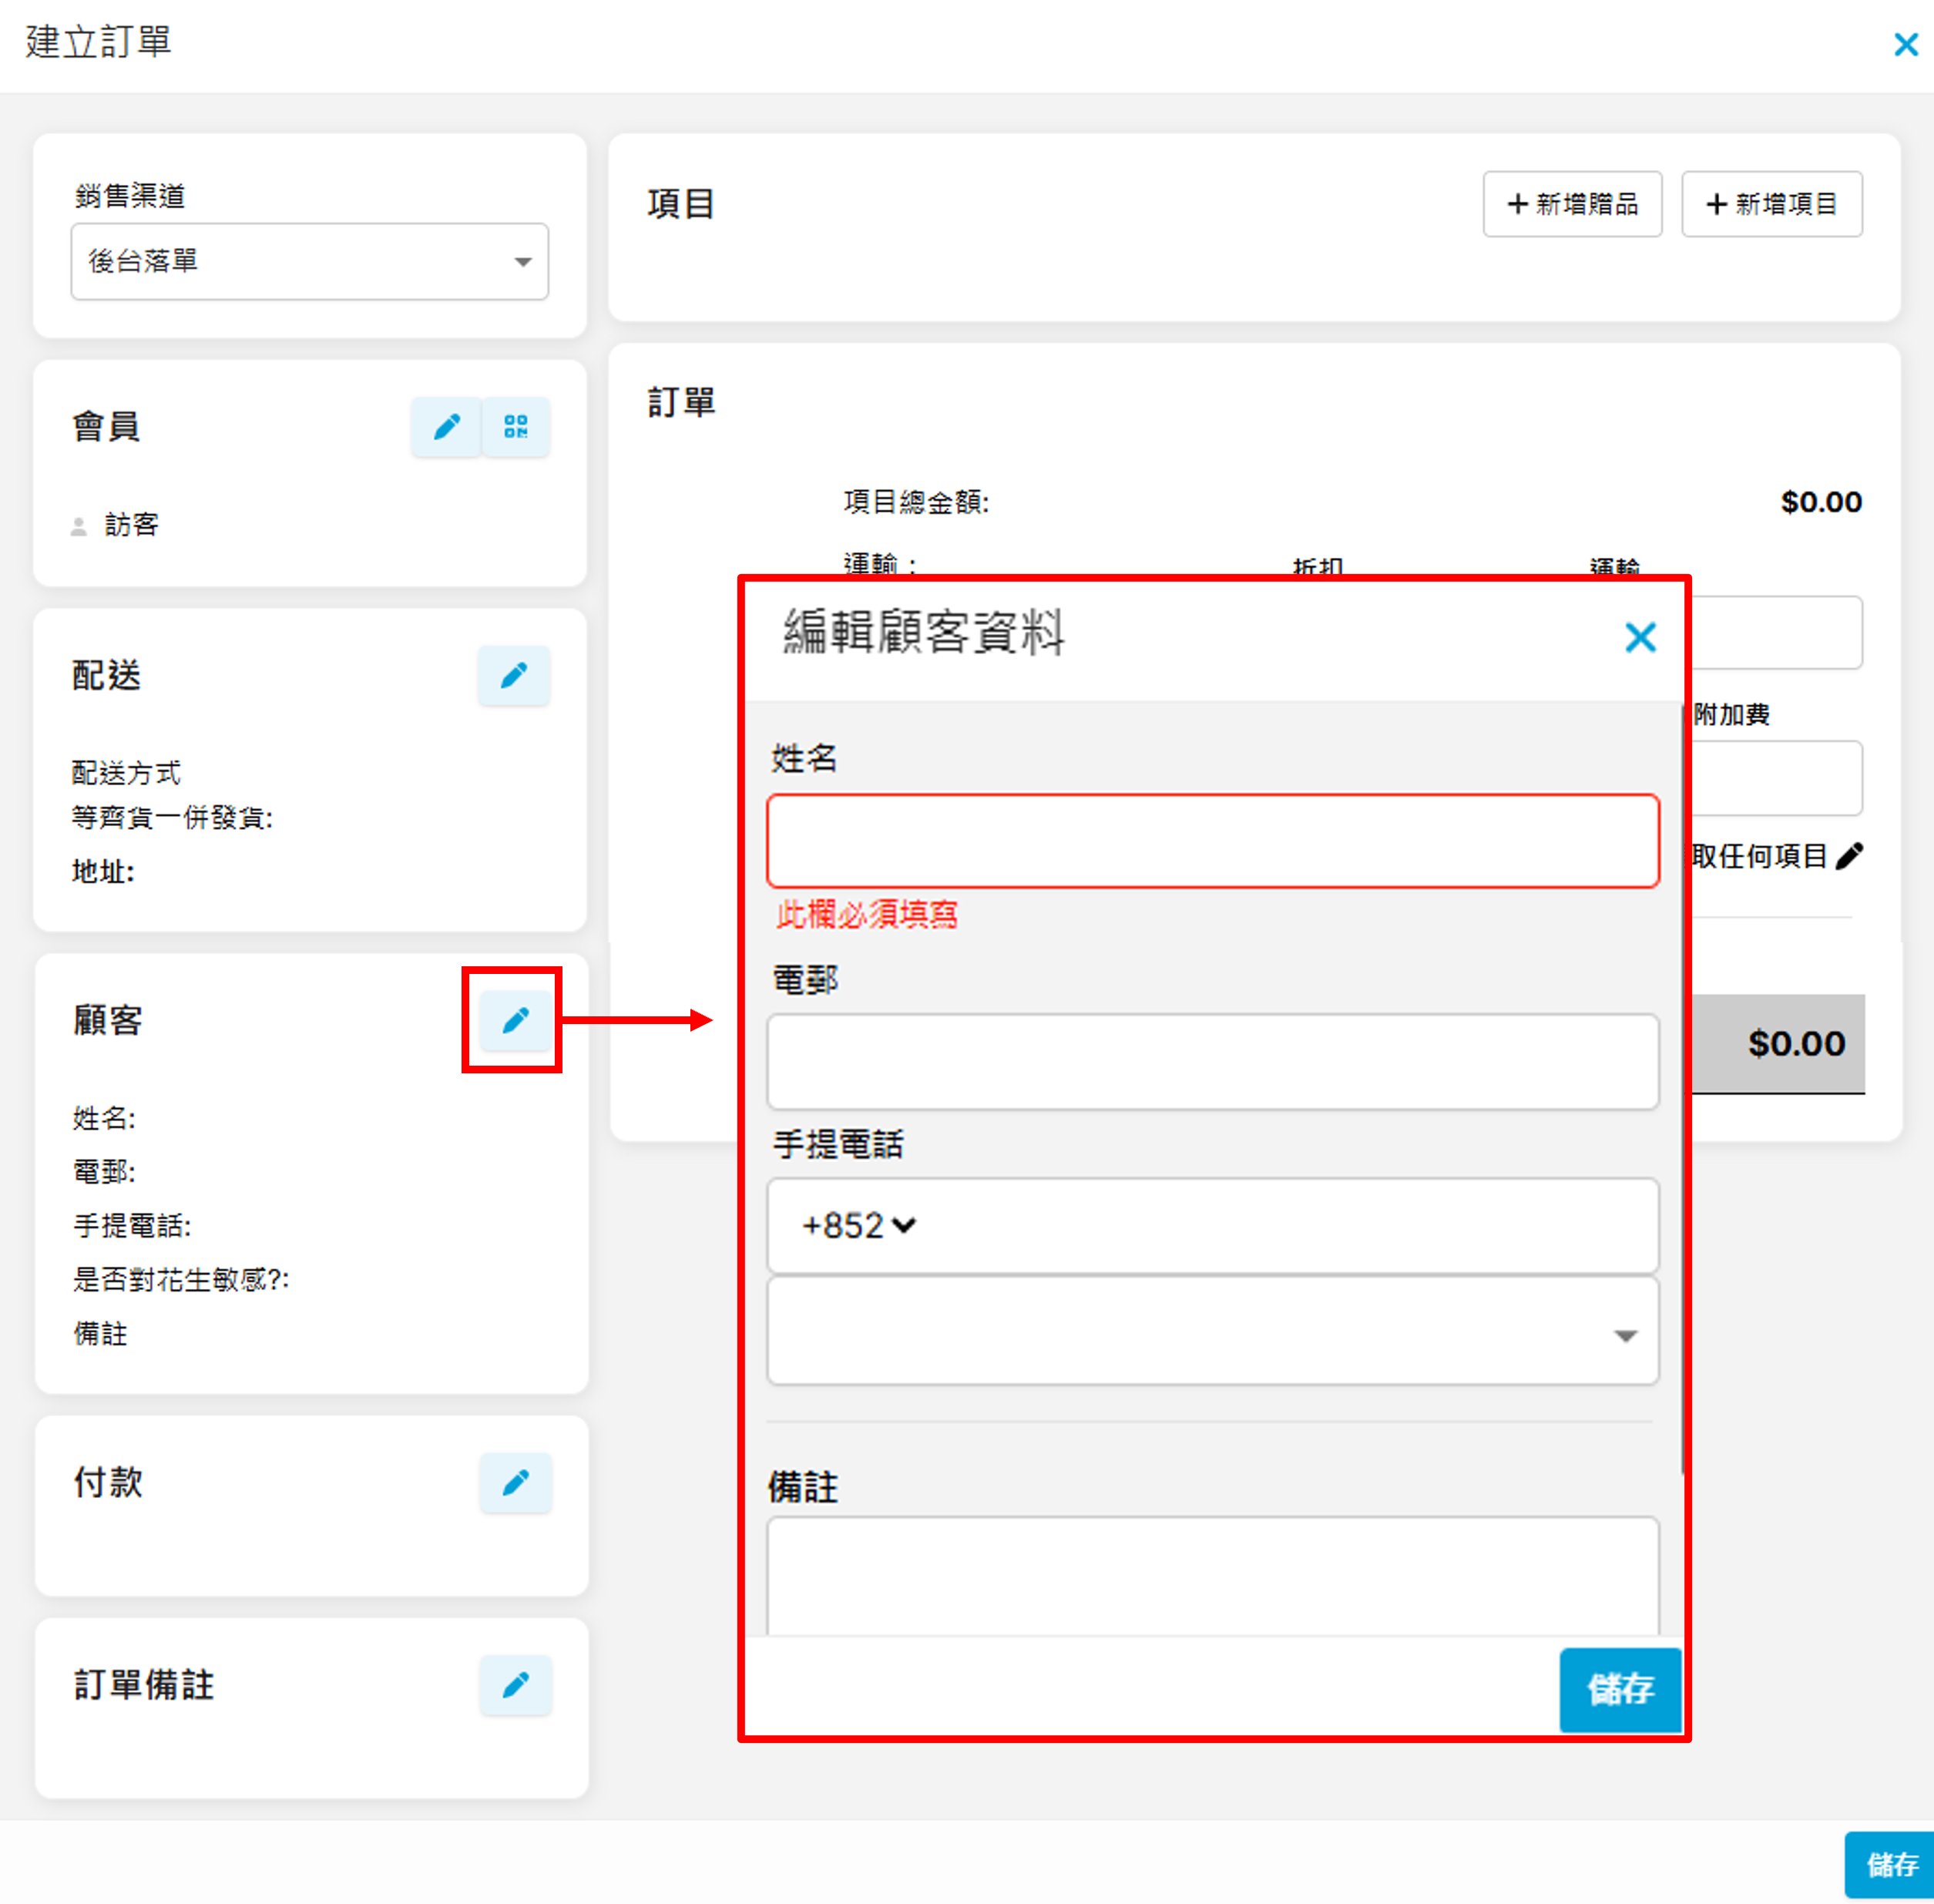Click black pencil icon beside 取任何項目
The image size is (1934, 1904).
[1849, 856]
